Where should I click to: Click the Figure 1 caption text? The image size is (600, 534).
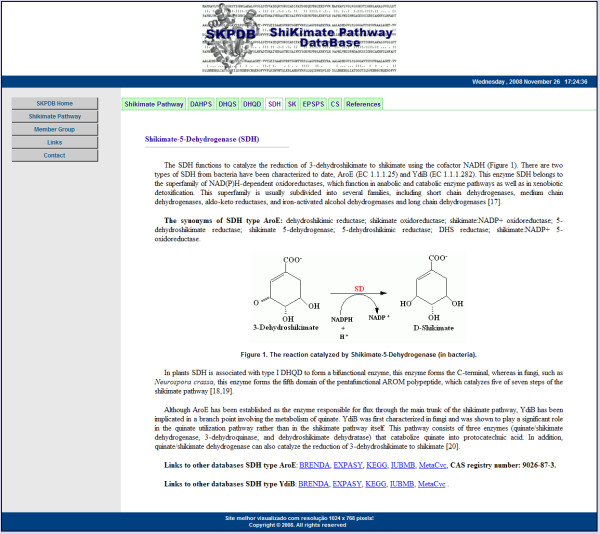coord(358,355)
